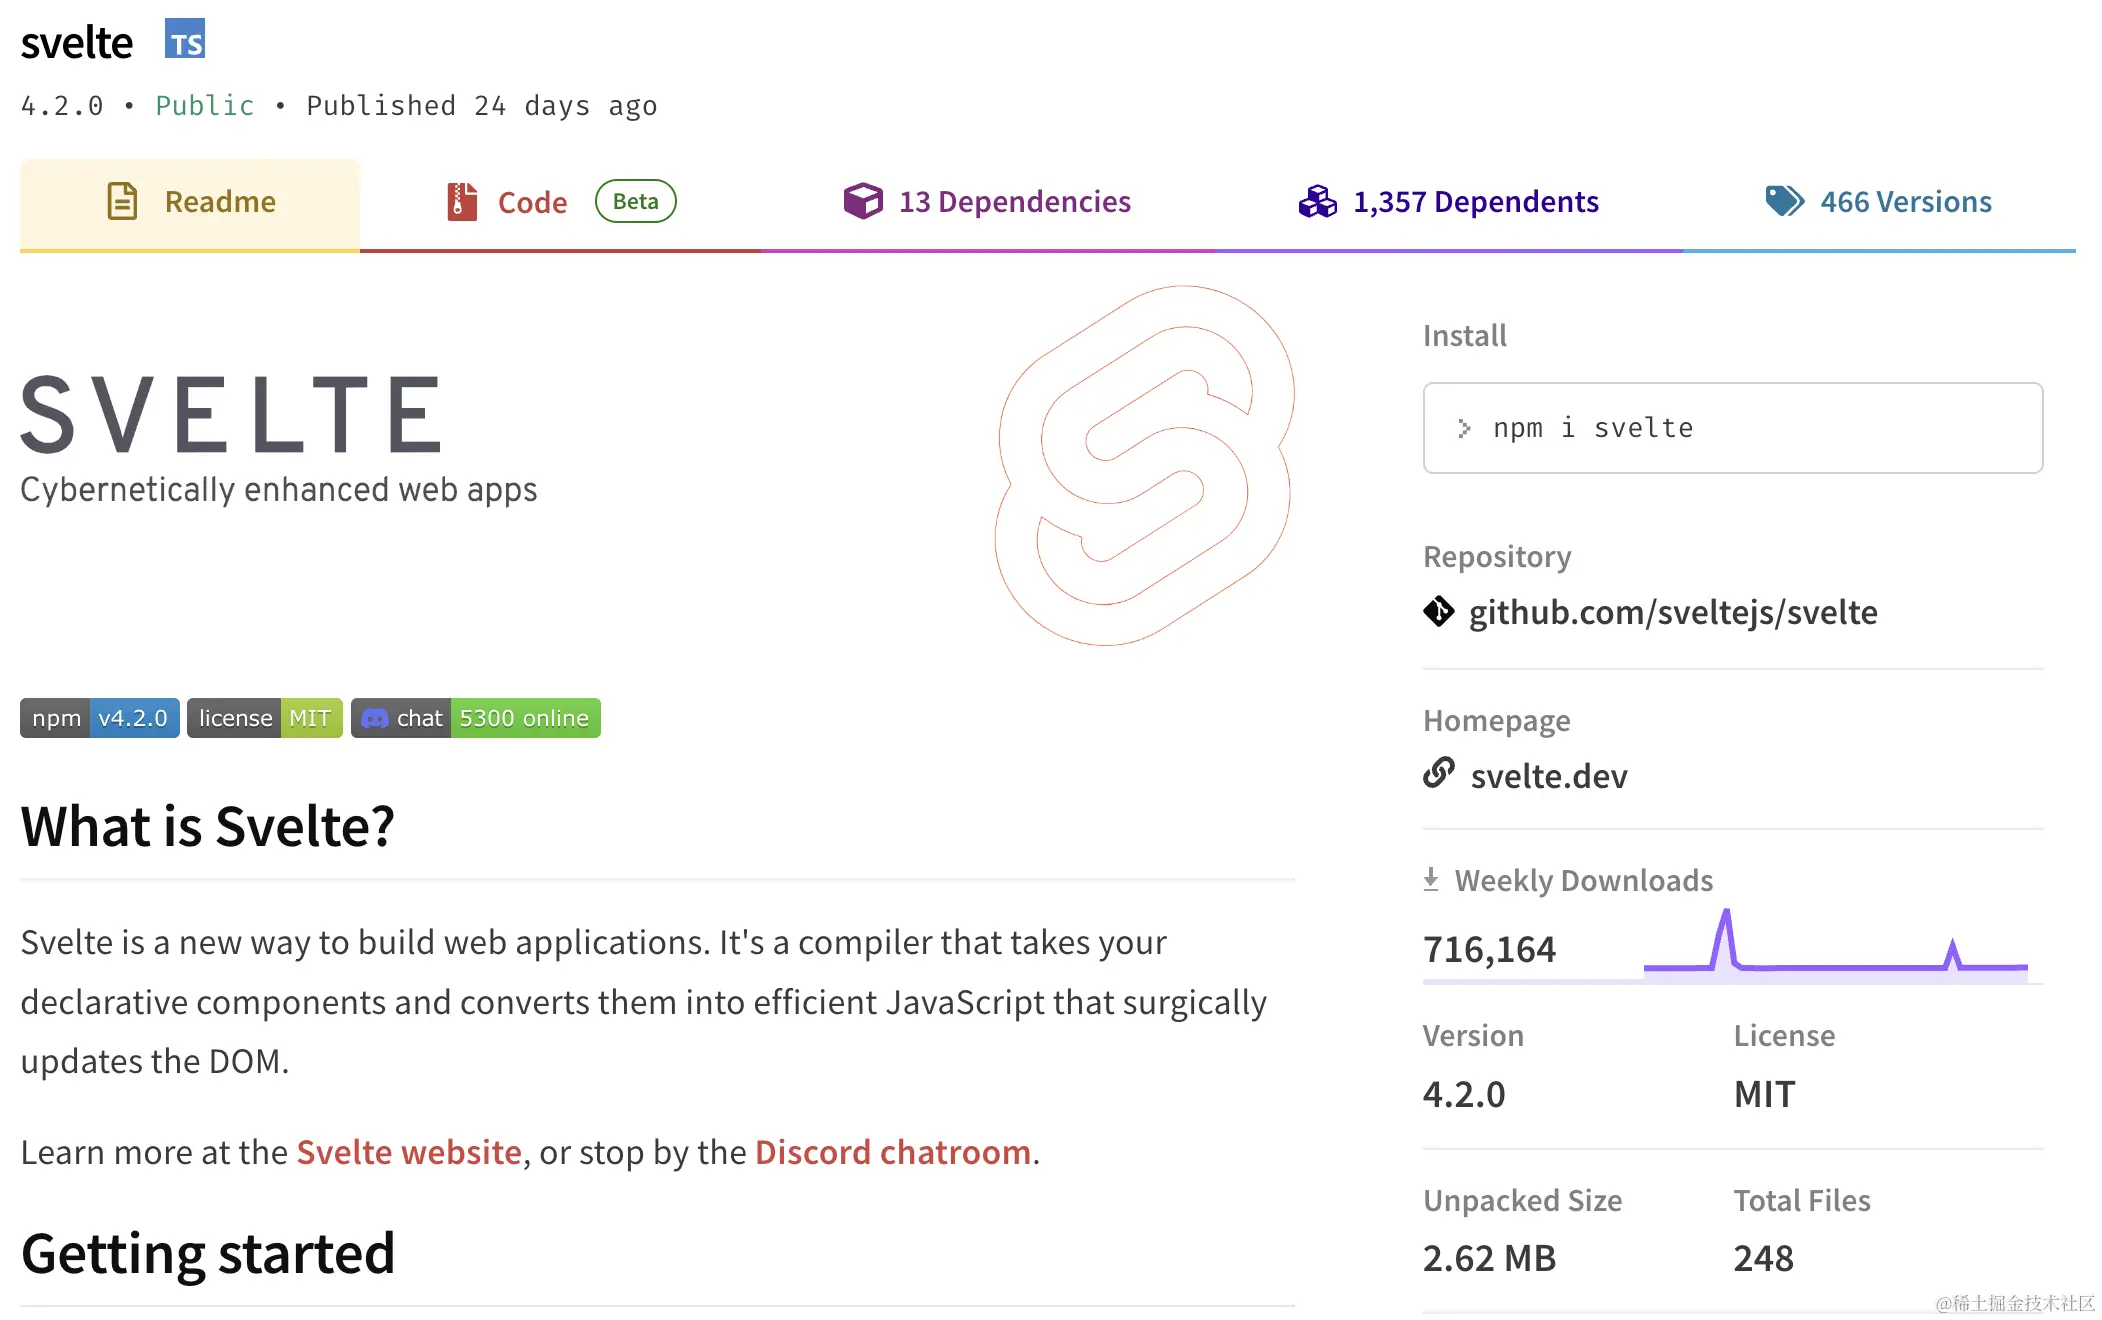The height and width of the screenshot is (1320, 2102).
Task: Click the Readme document icon
Action: click(x=122, y=201)
